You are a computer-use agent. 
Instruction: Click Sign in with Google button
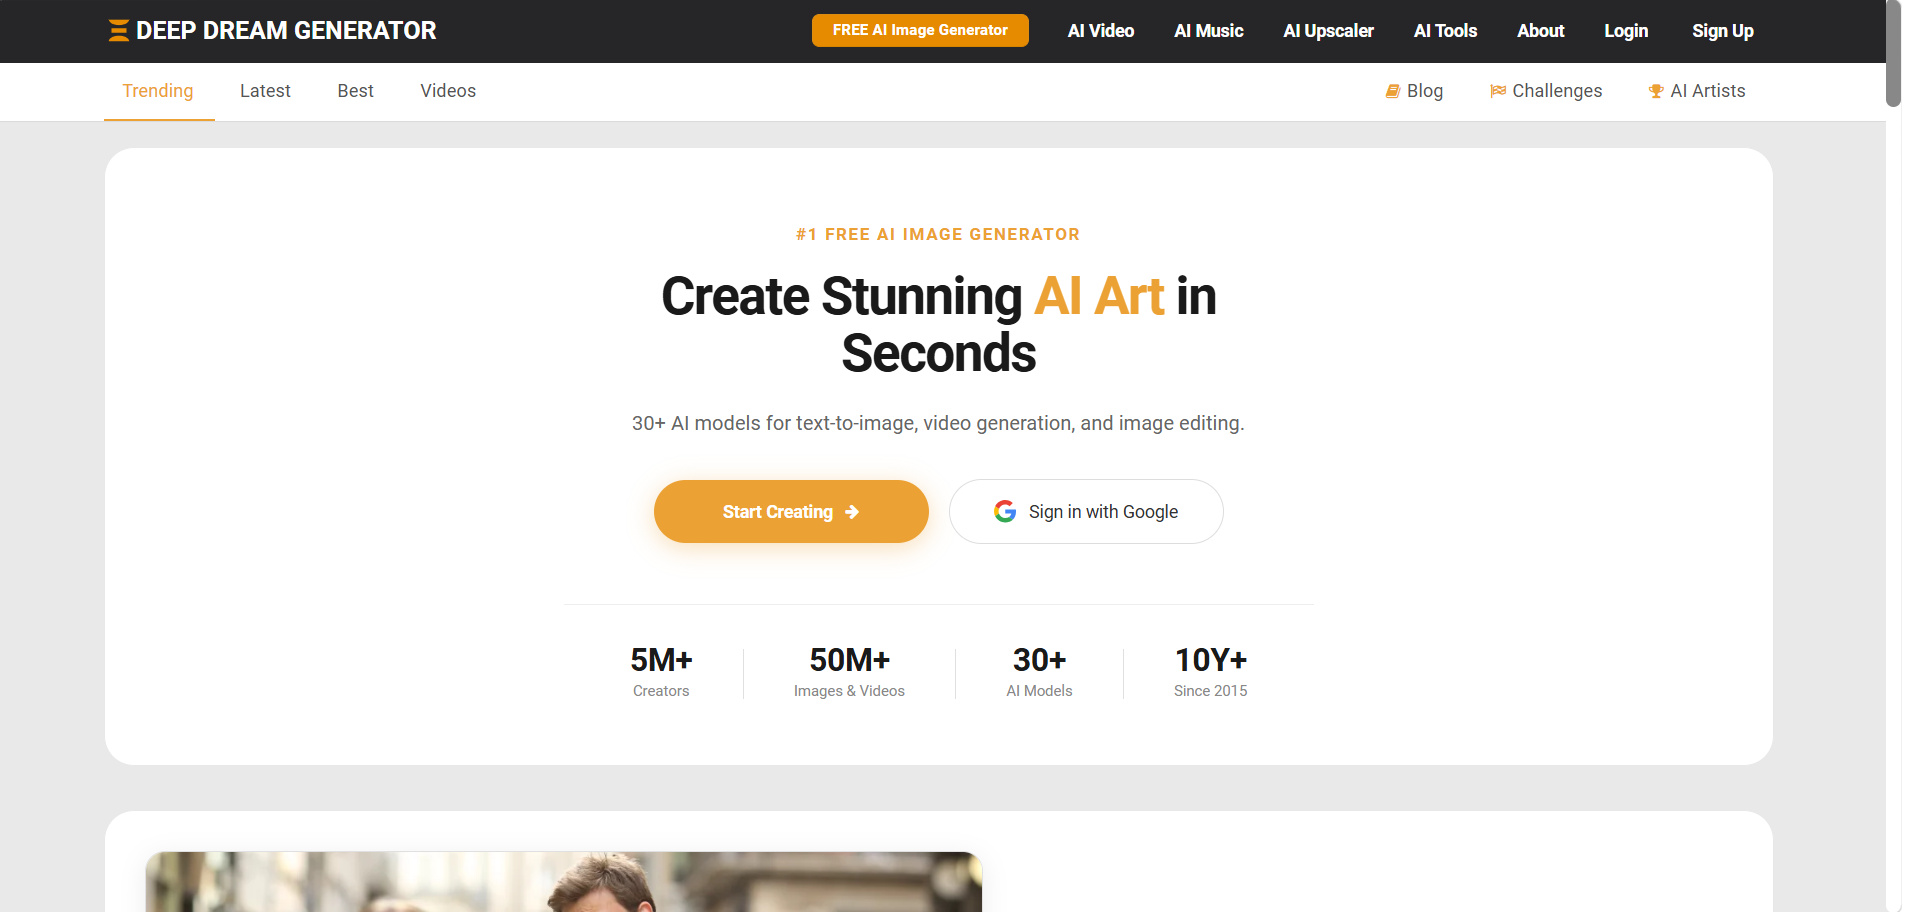pos(1086,512)
